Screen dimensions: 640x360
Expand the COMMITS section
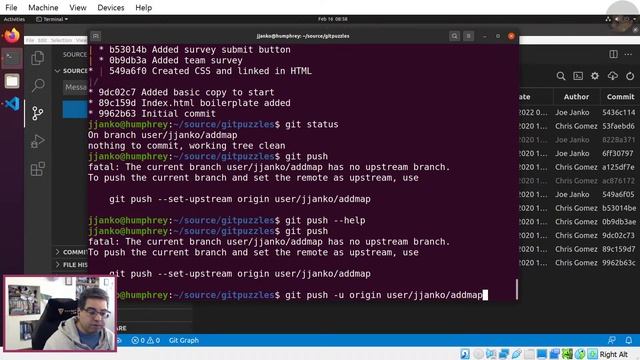(71, 252)
